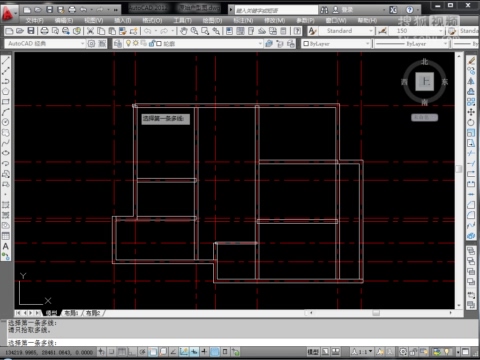The height and width of the screenshot is (360, 480).
Task: Select the Circle draw tool
Action: pyautogui.click(x=6, y=122)
